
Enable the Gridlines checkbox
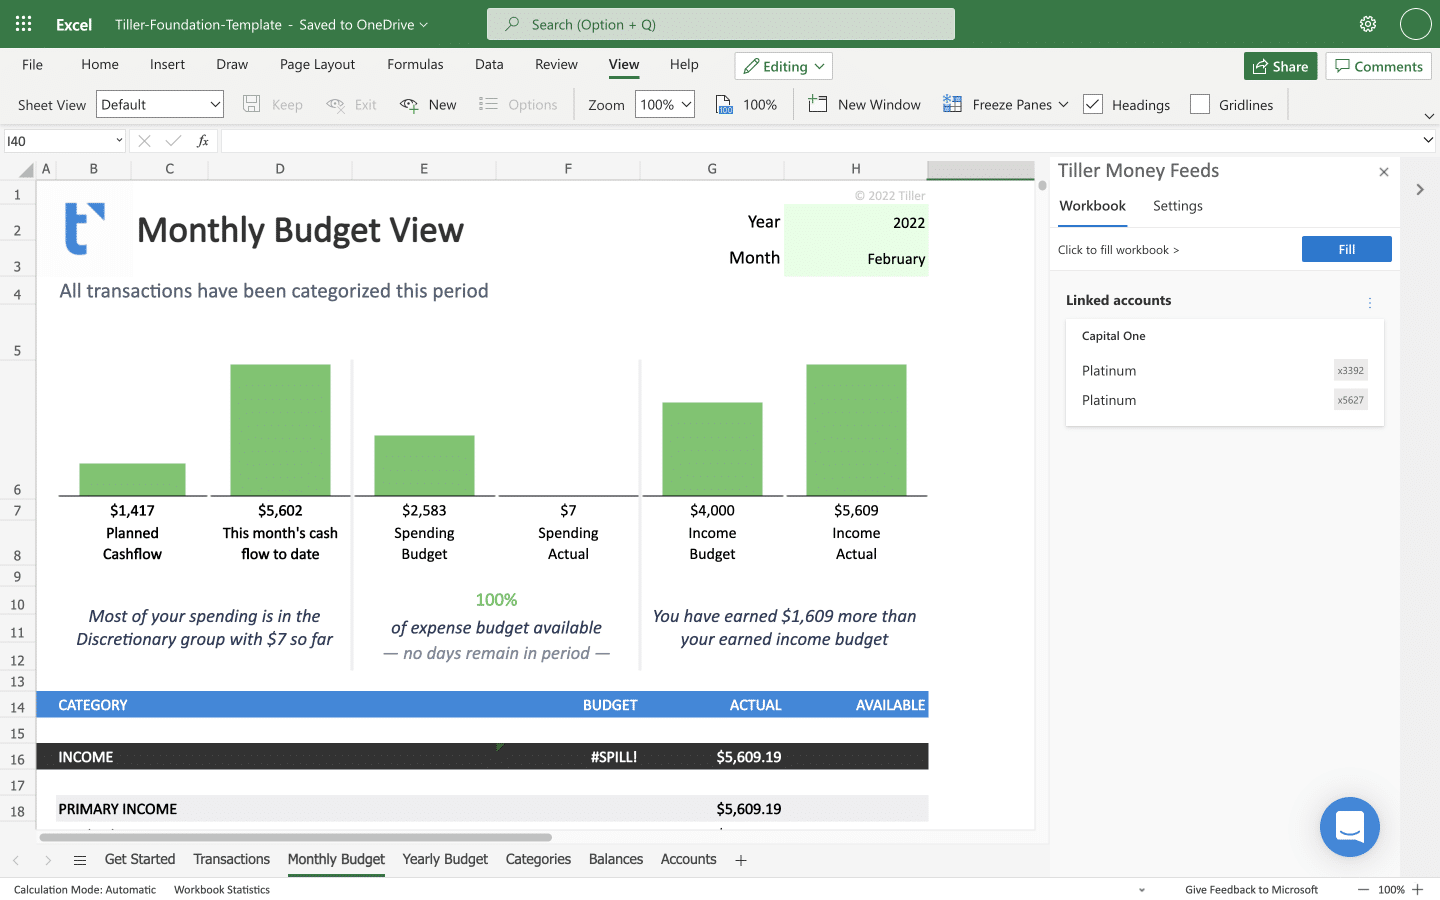tap(1200, 104)
